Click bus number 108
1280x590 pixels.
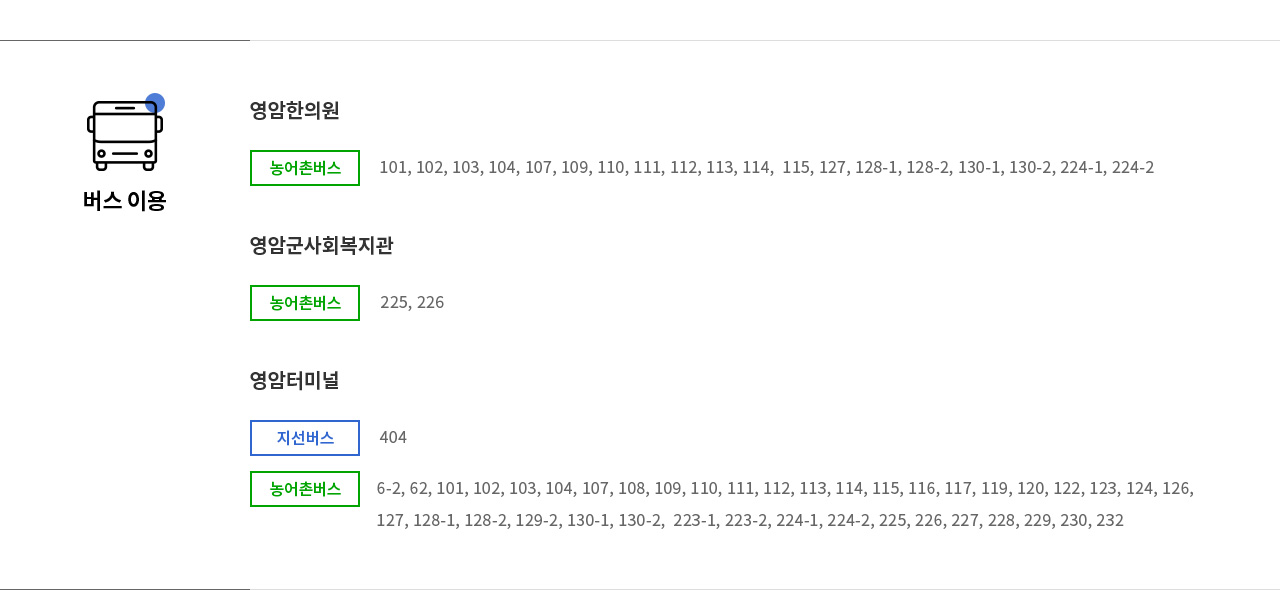pos(631,489)
